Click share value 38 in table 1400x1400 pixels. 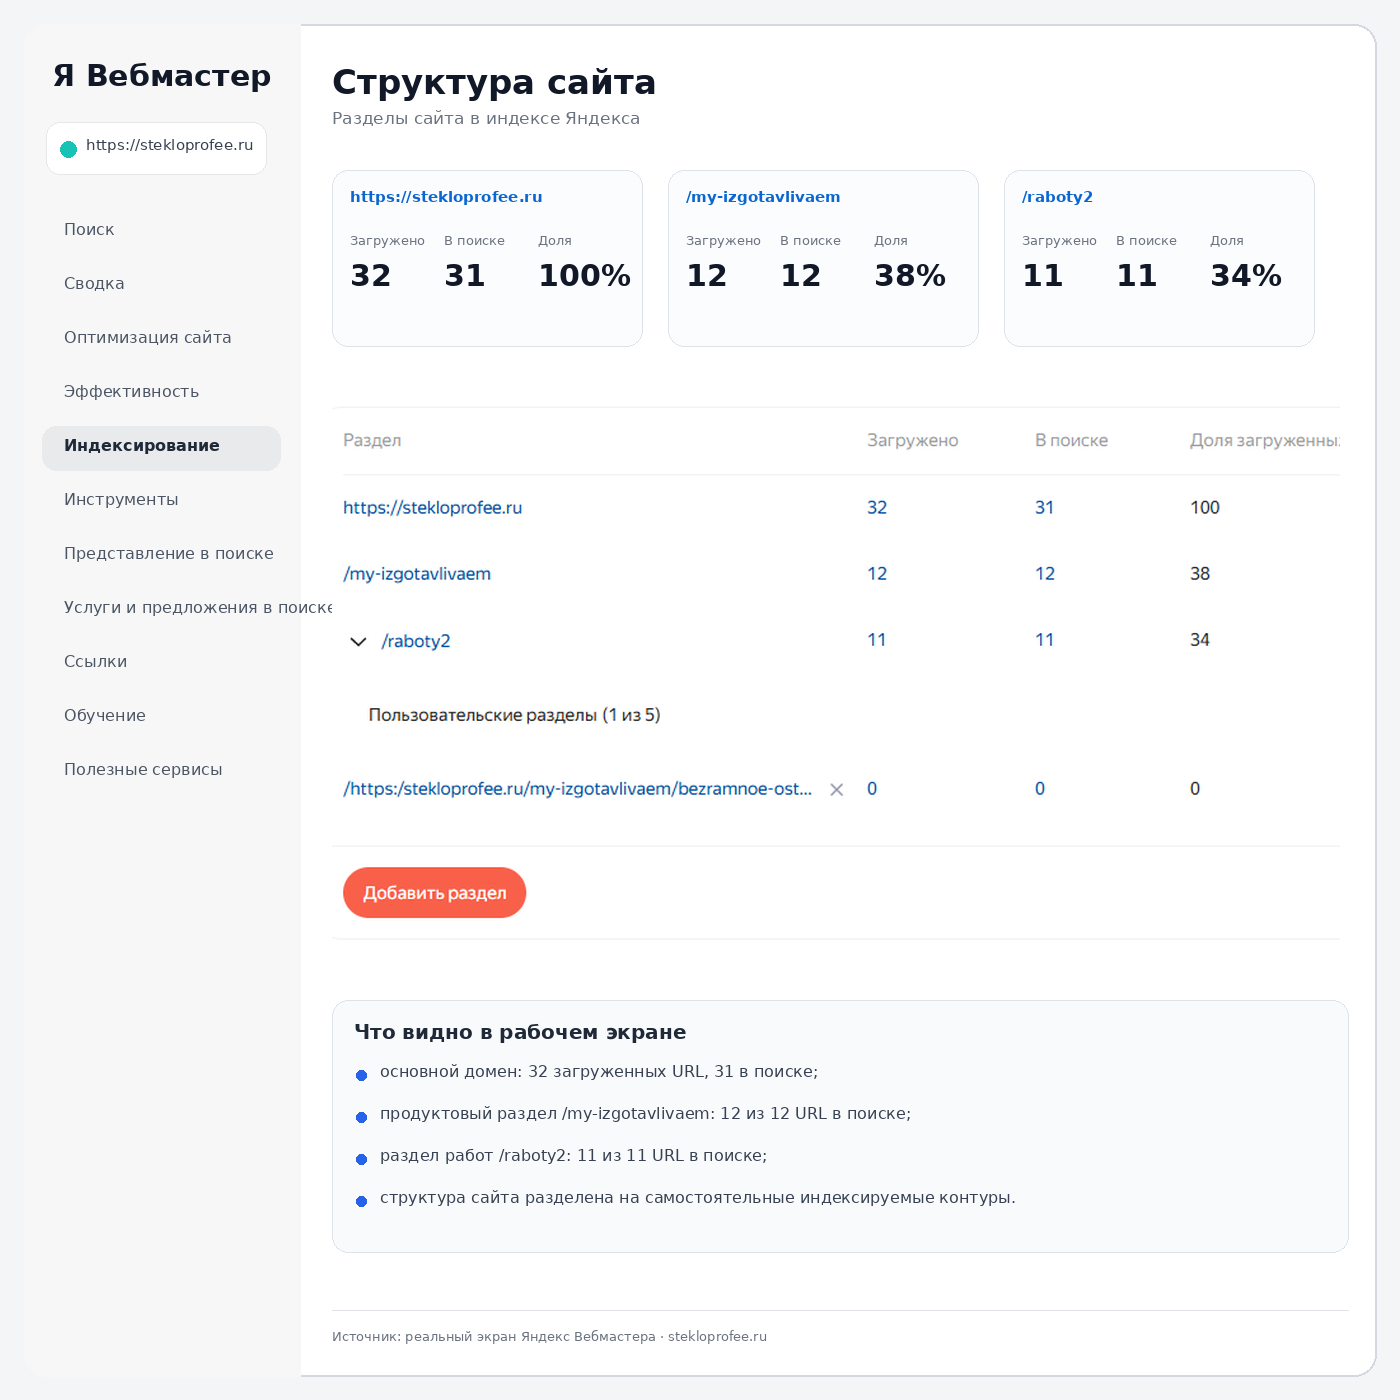coord(1200,574)
